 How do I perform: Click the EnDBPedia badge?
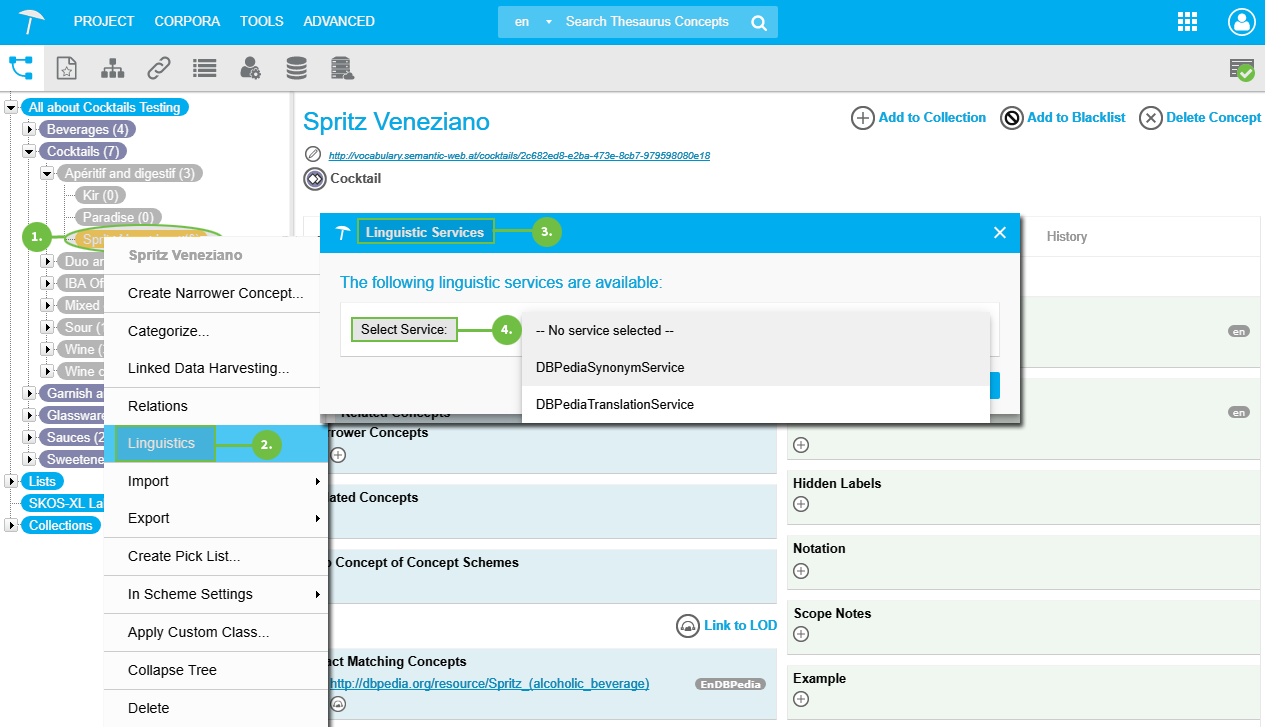tap(730, 684)
